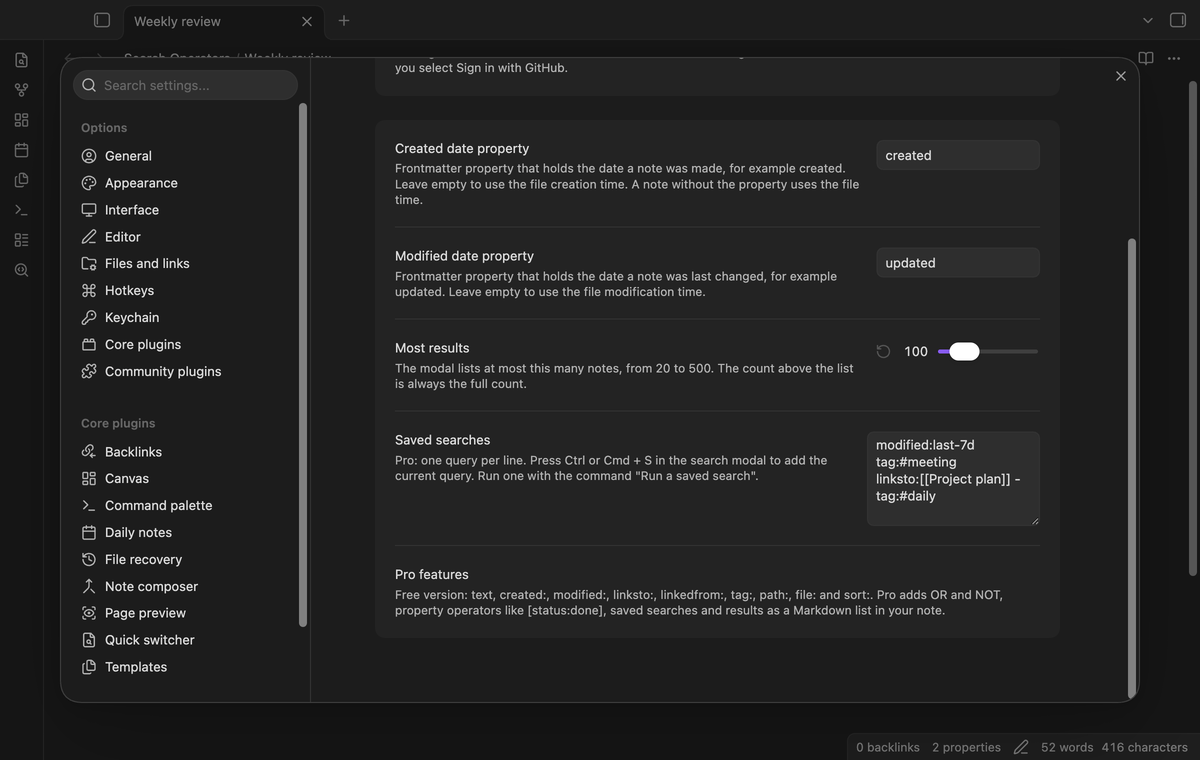
Task: Toggle left sidebar with top-left panel icon
Action: point(101,20)
